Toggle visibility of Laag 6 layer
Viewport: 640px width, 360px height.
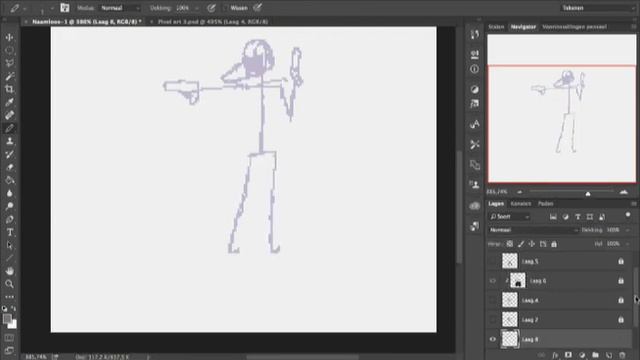point(493,281)
